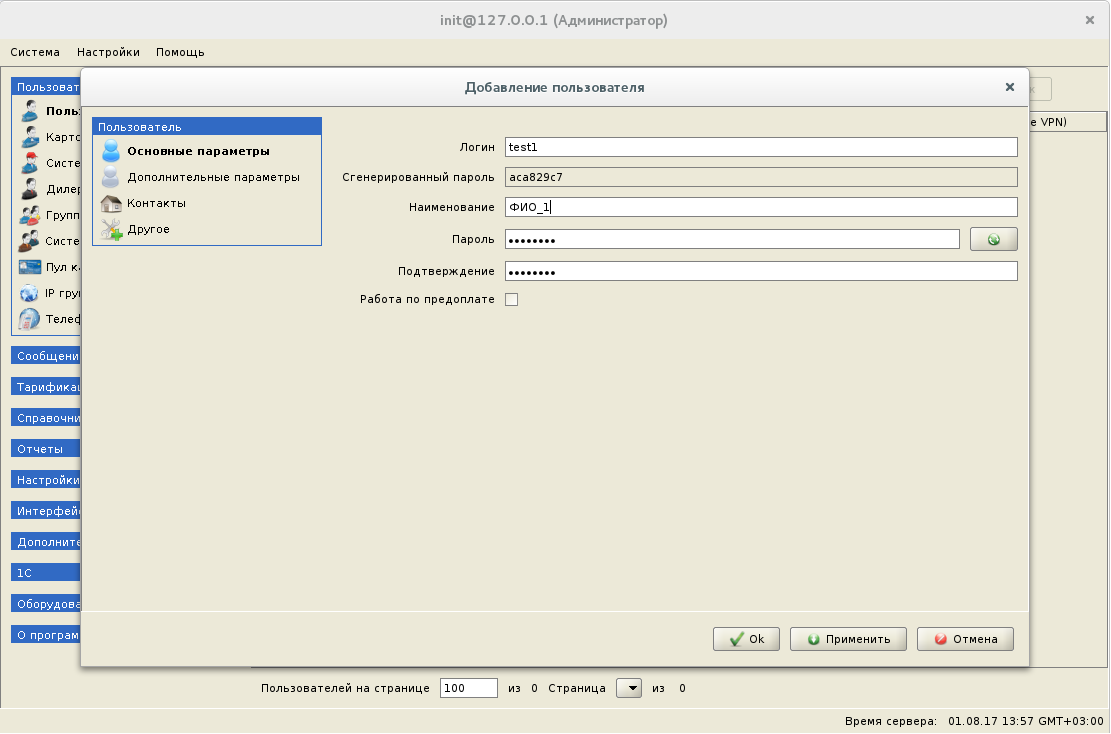Viewport: 1111px width, 734px height.
Task: Click the VPN column header in main window
Action: (x=1068, y=122)
